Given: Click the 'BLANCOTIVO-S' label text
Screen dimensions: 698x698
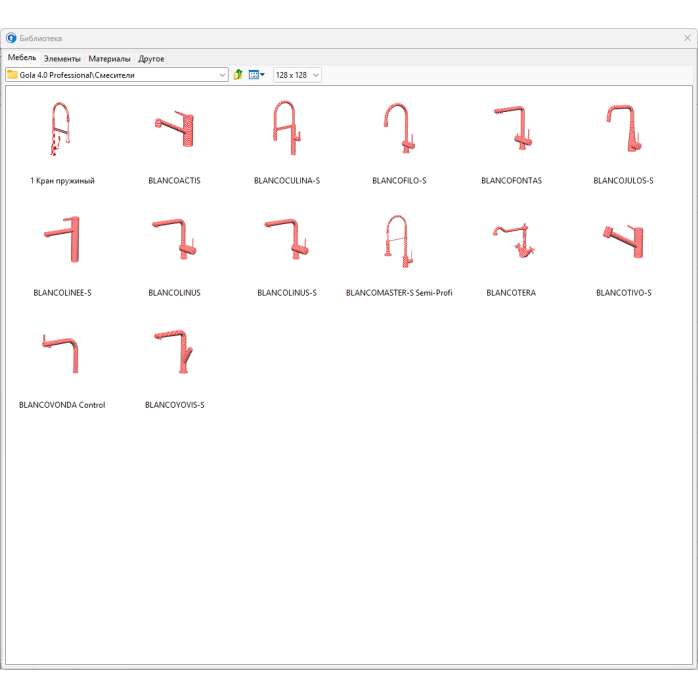Looking at the screenshot, I should (x=623, y=292).
